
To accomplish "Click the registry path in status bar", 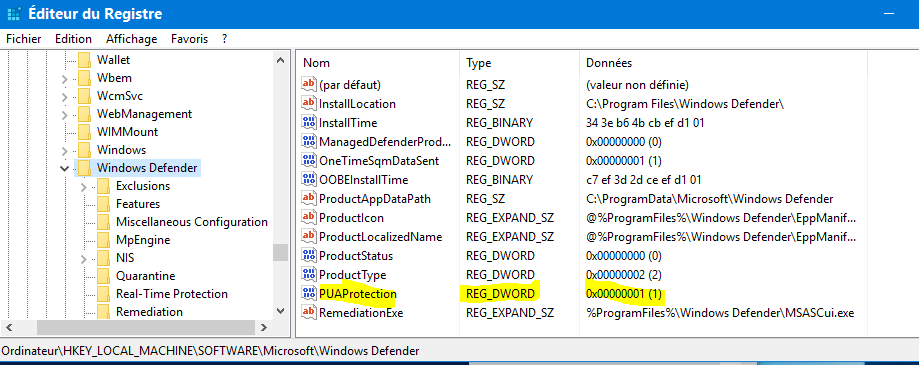I will pyautogui.click(x=210, y=352).
